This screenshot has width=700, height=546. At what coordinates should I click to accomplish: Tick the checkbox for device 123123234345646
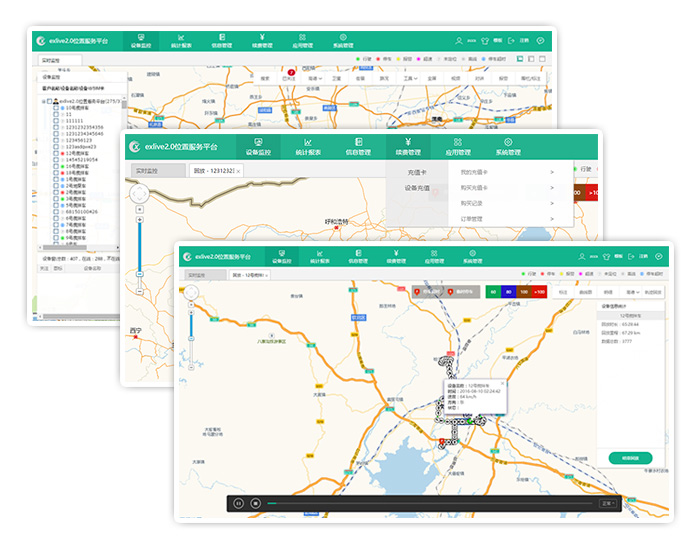click(54, 133)
